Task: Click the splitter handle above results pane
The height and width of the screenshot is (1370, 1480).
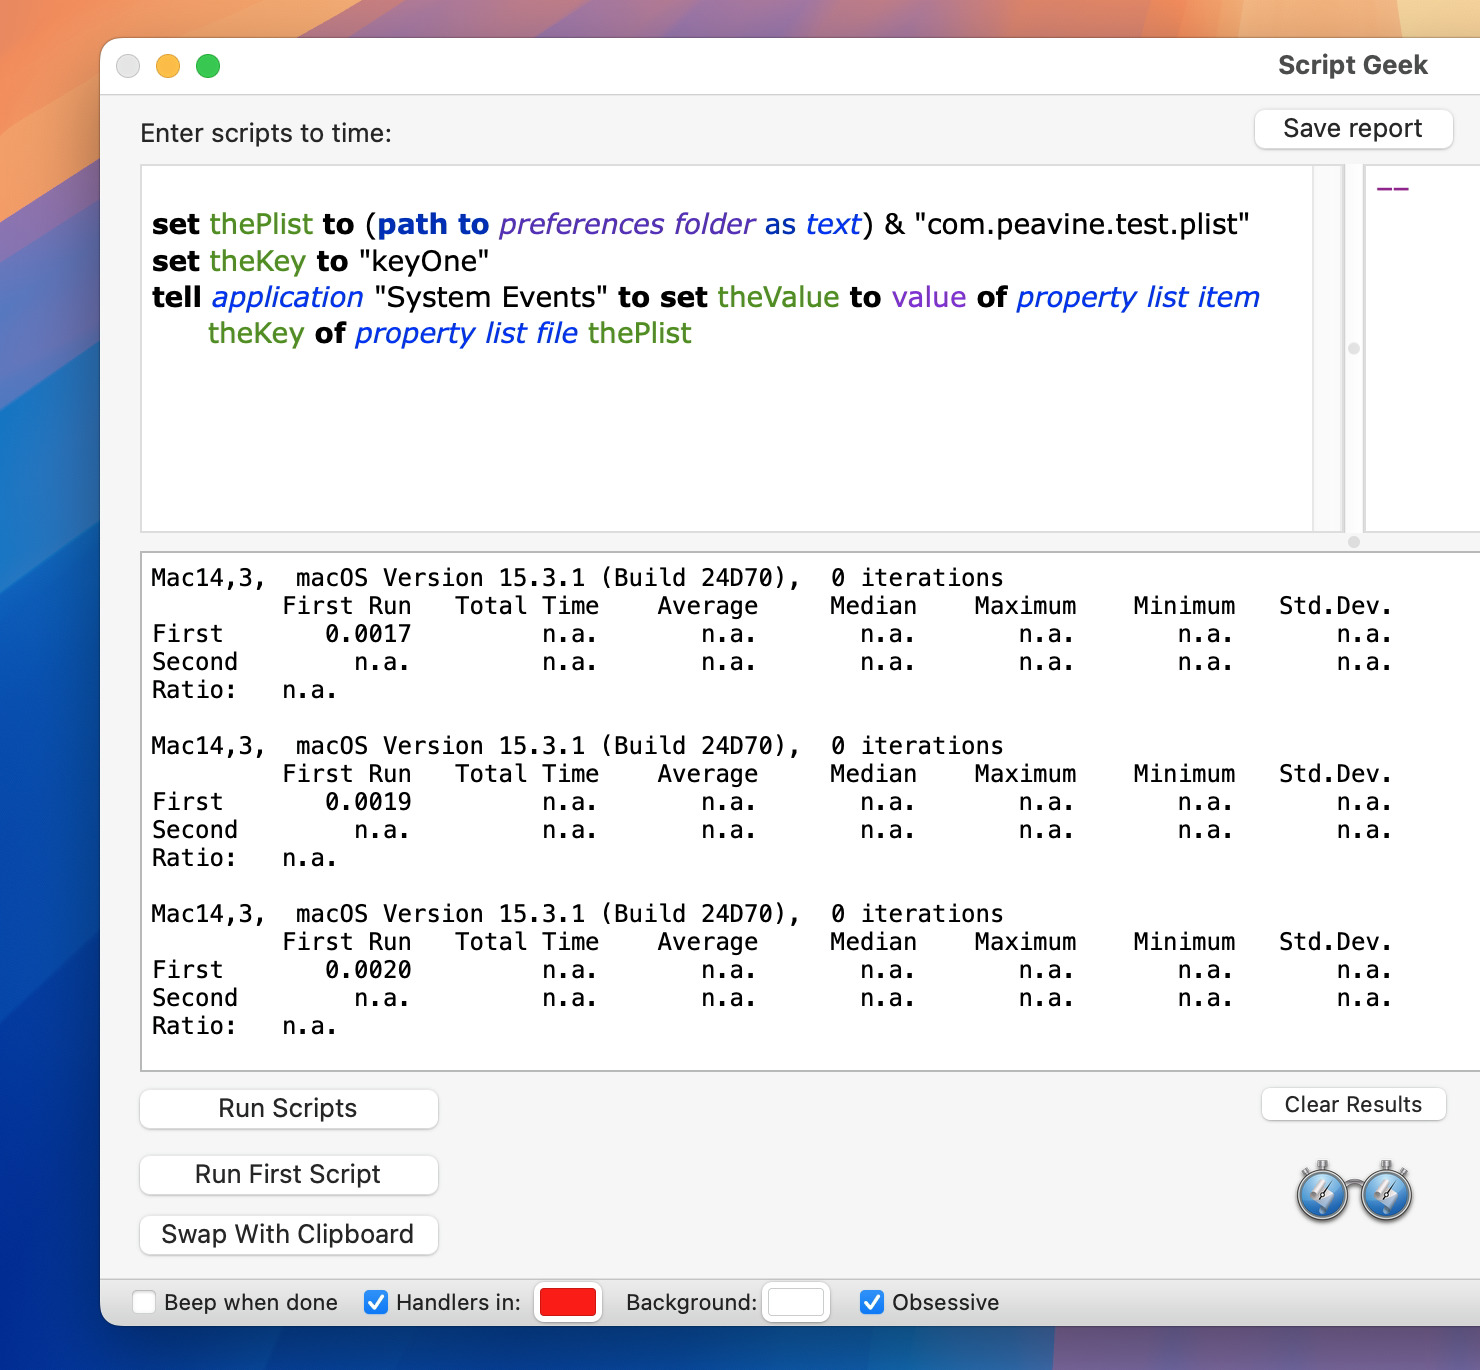Action: 1354,542
